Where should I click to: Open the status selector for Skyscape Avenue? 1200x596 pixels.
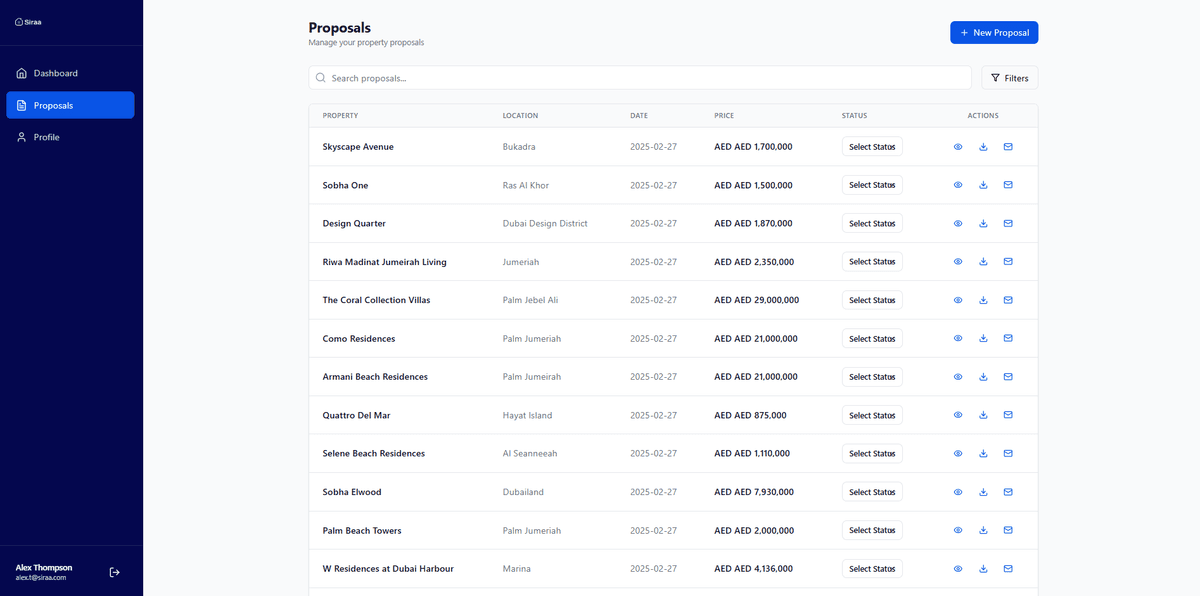pos(871,146)
